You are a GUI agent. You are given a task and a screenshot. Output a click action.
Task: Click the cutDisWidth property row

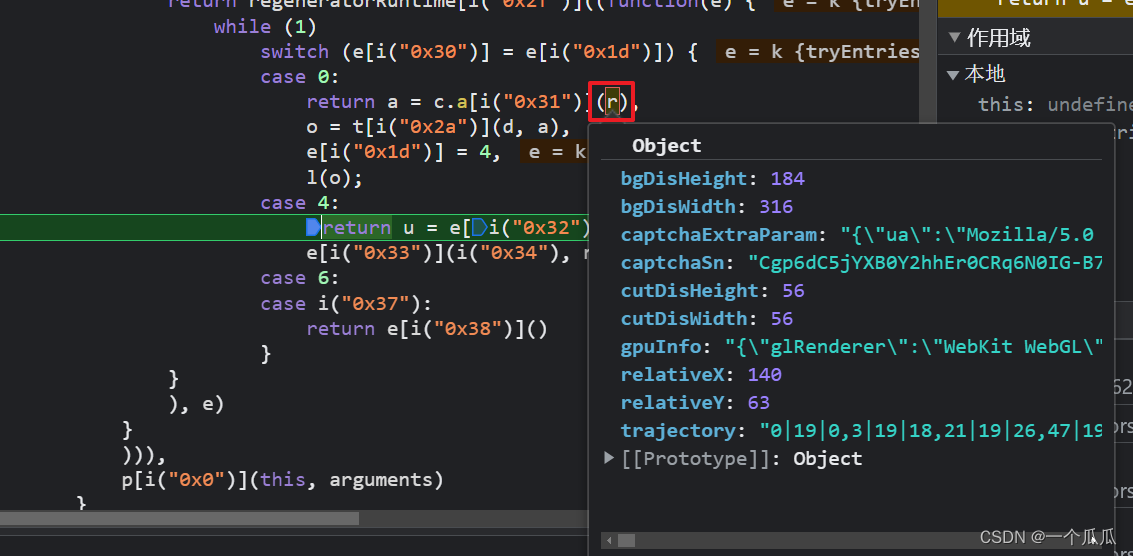pos(707,319)
